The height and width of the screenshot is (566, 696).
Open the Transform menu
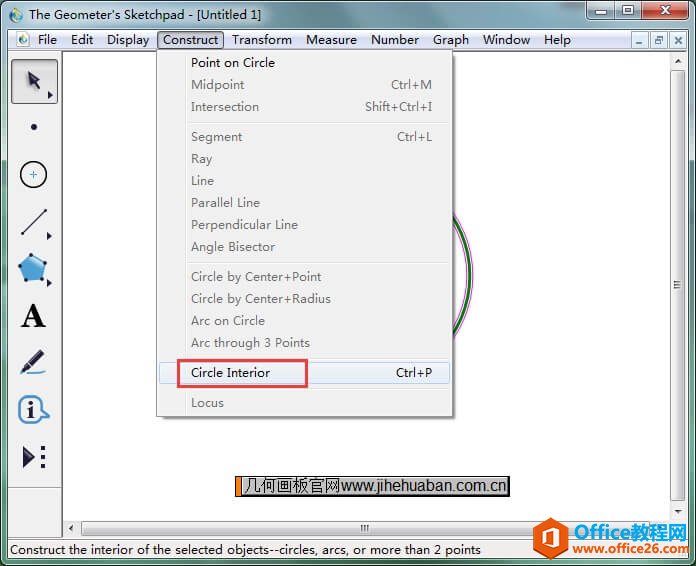(x=262, y=40)
